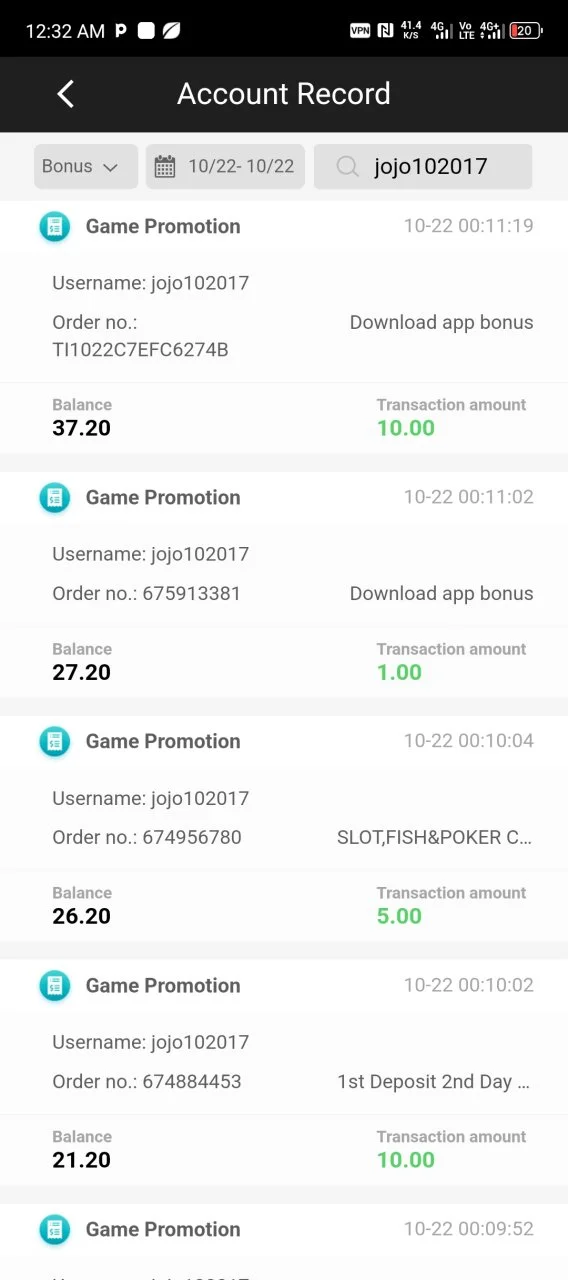
Task: Tap the Game Promotion icon at 00:11:19
Action: (x=55, y=226)
